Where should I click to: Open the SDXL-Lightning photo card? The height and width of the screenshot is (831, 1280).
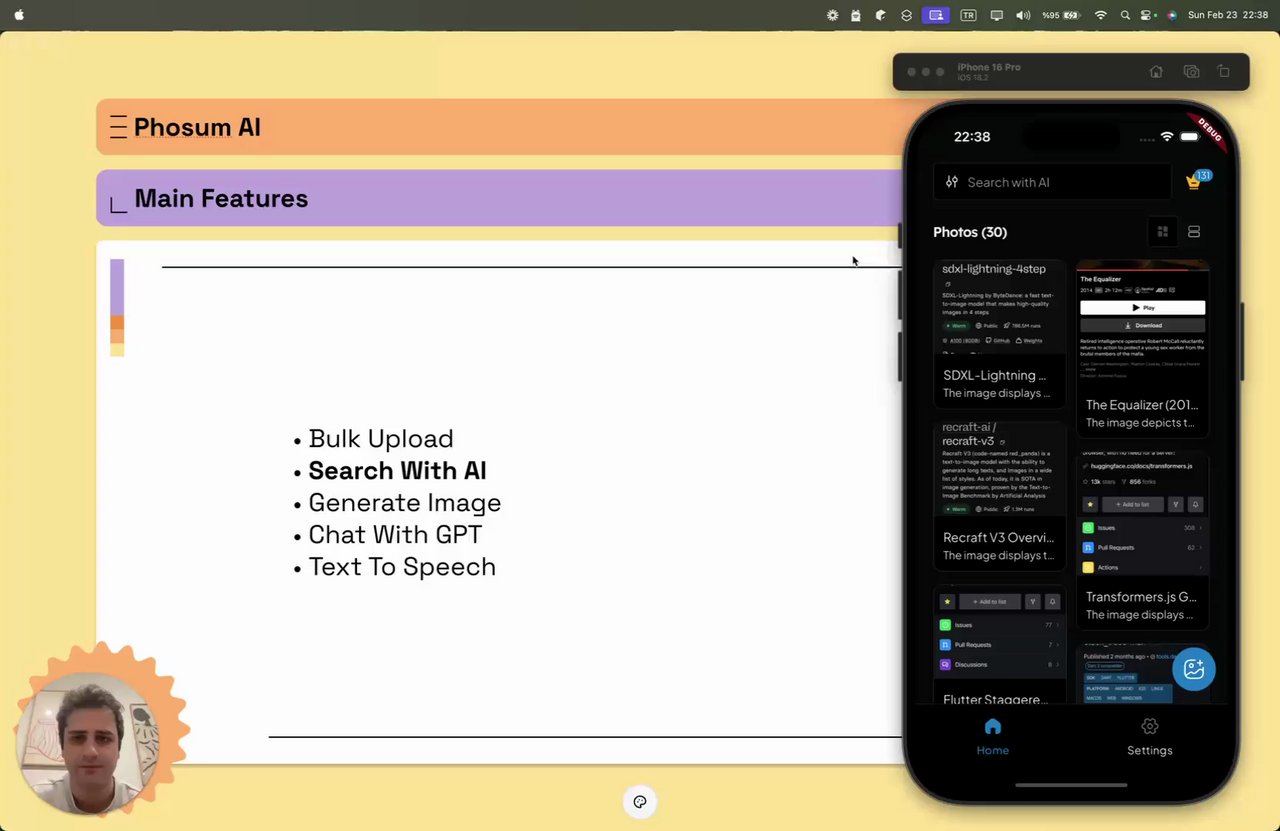click(999, 333)
